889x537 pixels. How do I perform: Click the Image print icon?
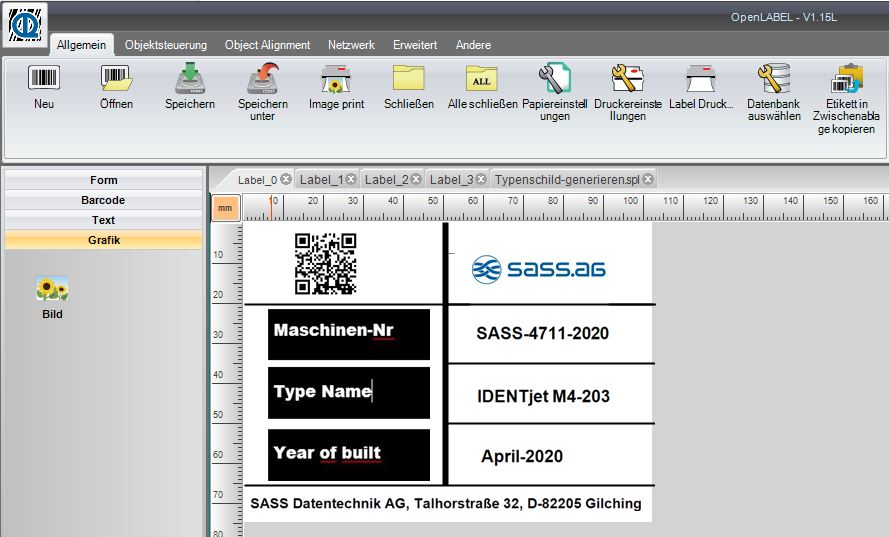336,78
